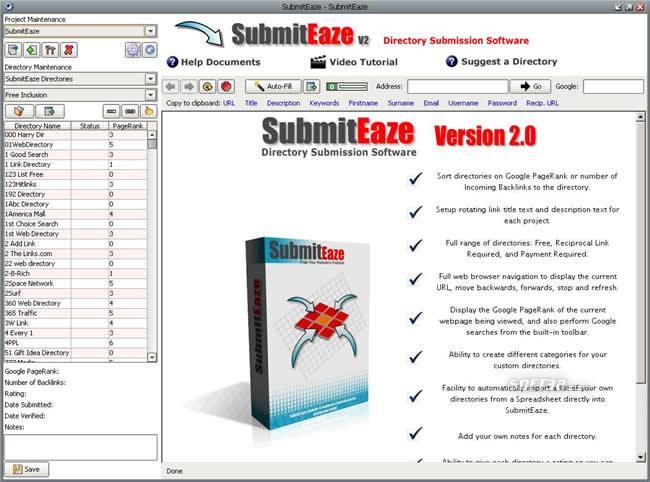Click the new project icon
Viewport: 650px width, 482px height.
(x=13, y=50)
